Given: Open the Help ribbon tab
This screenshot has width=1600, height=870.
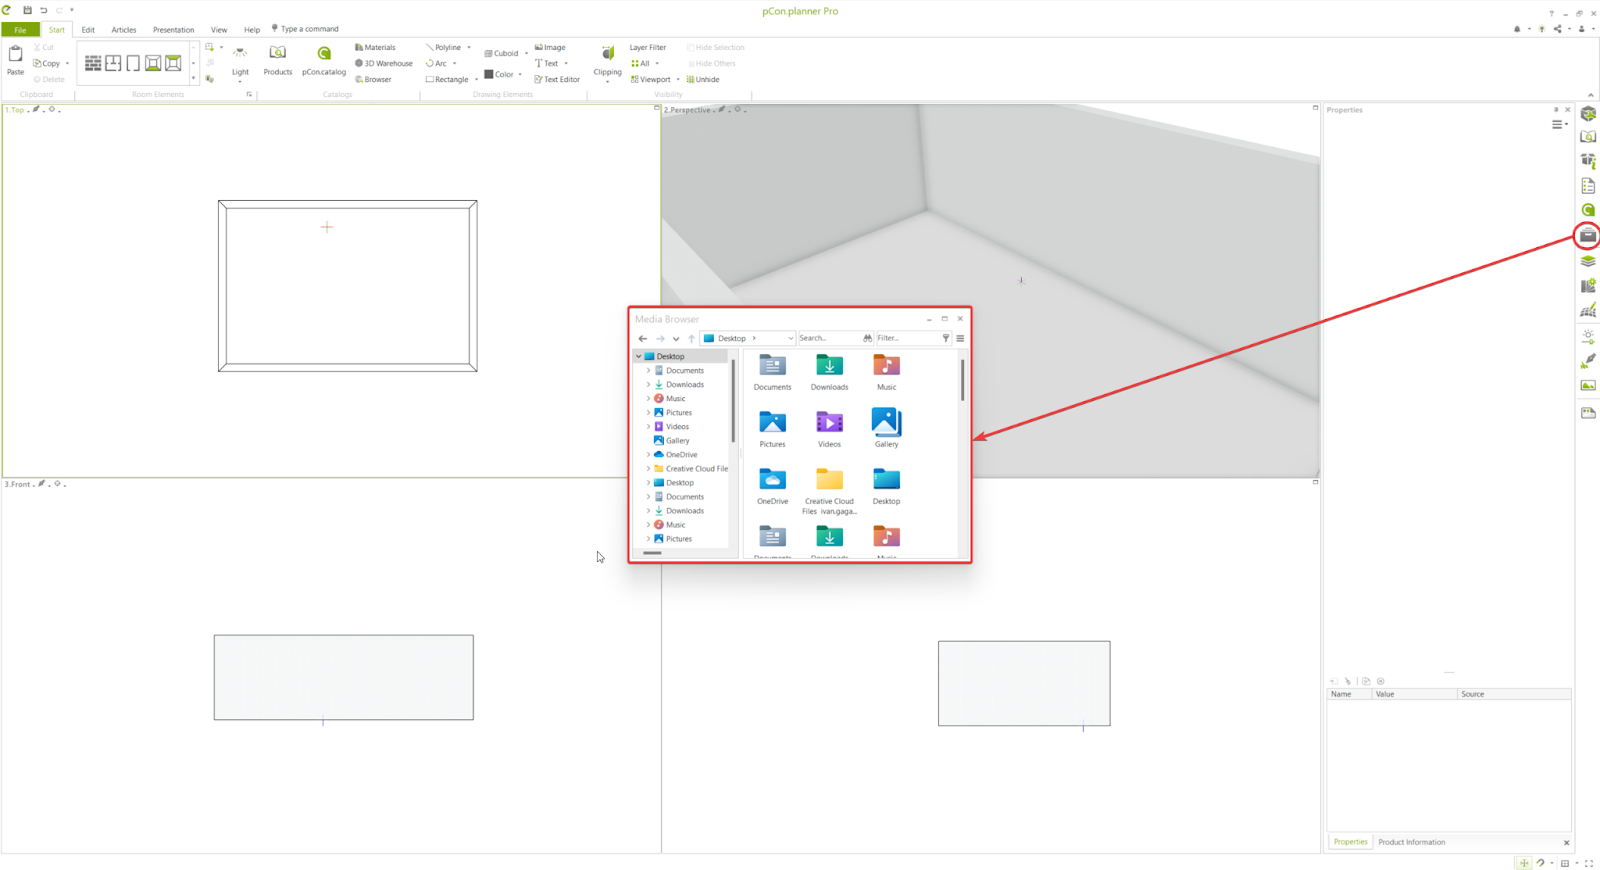Looking at the screenshot, I should 252,30.
